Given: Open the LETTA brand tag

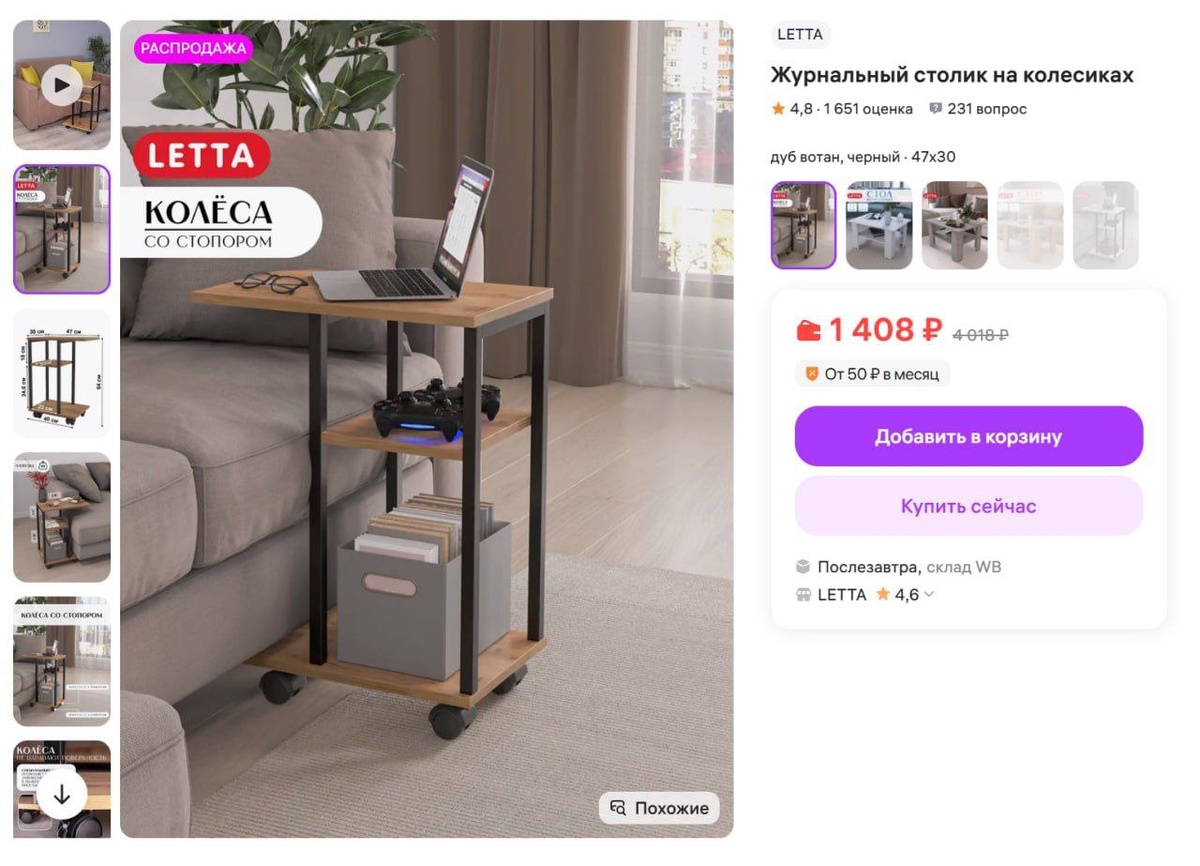Looking at the screenshot, I should (800, 34).
